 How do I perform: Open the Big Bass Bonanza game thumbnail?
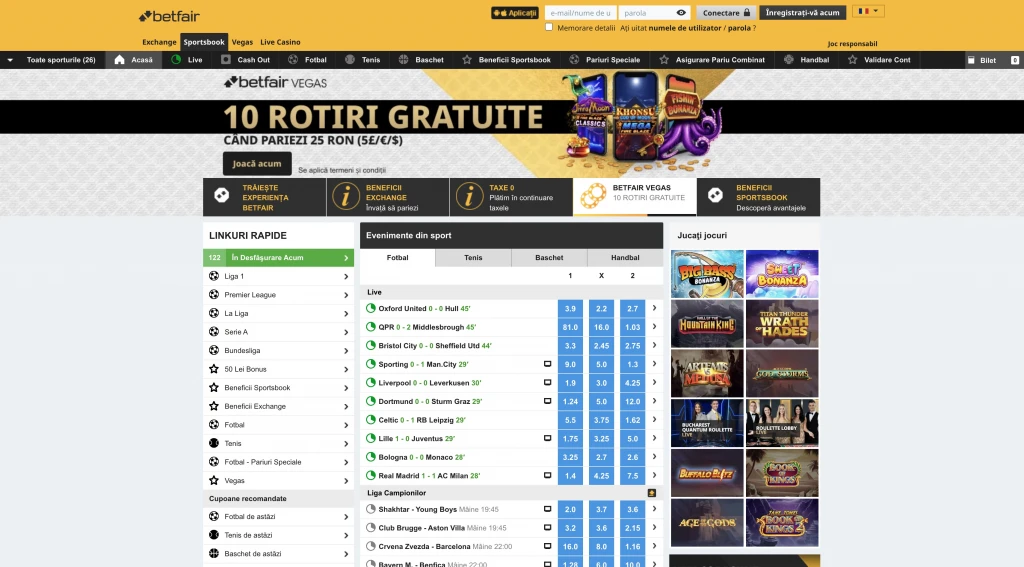707,274
